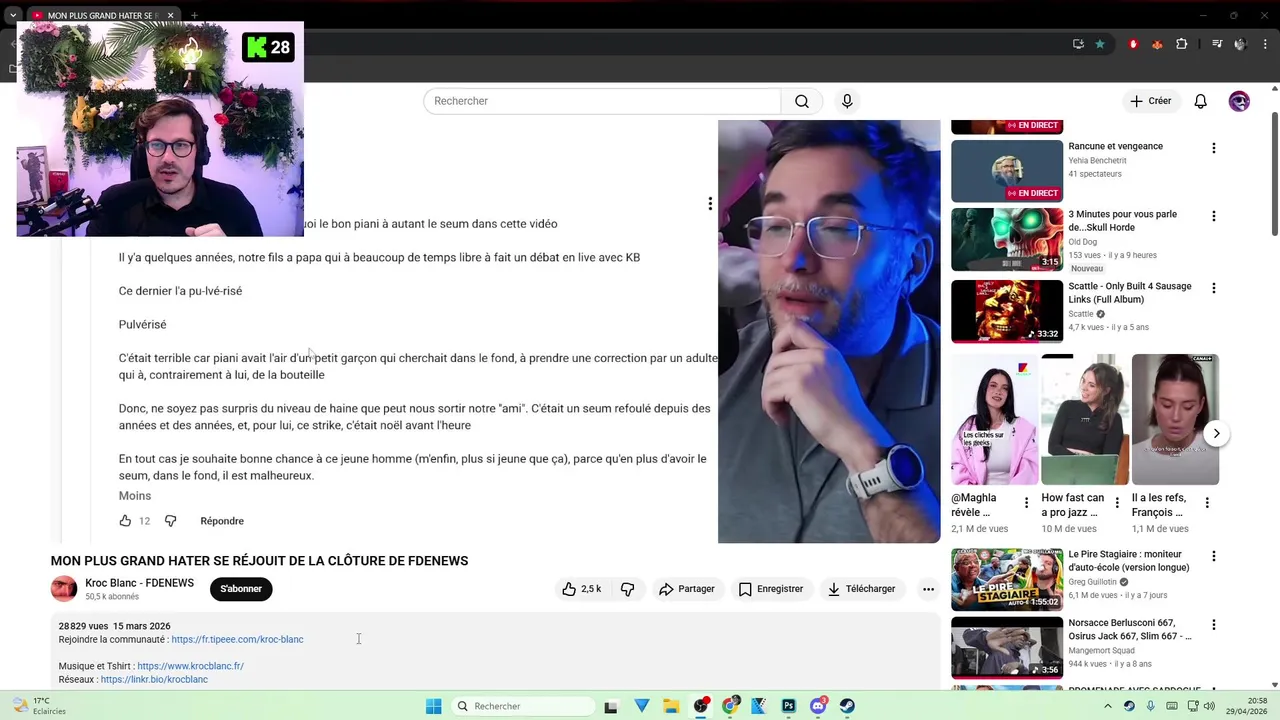The height and width of the screenshot is (720, 1280).
Task: Save video with the Enregistrer button
Action: (x=770, y=589)
